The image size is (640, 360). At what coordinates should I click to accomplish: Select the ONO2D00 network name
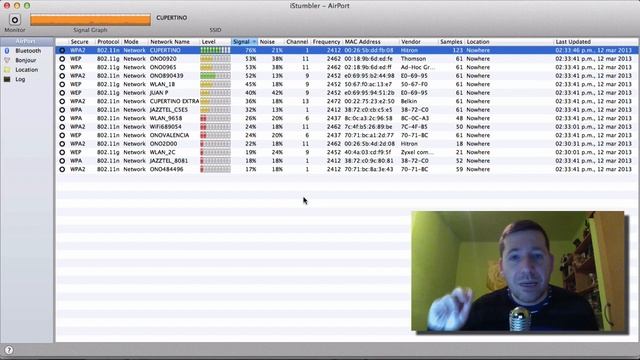[163, 144]
